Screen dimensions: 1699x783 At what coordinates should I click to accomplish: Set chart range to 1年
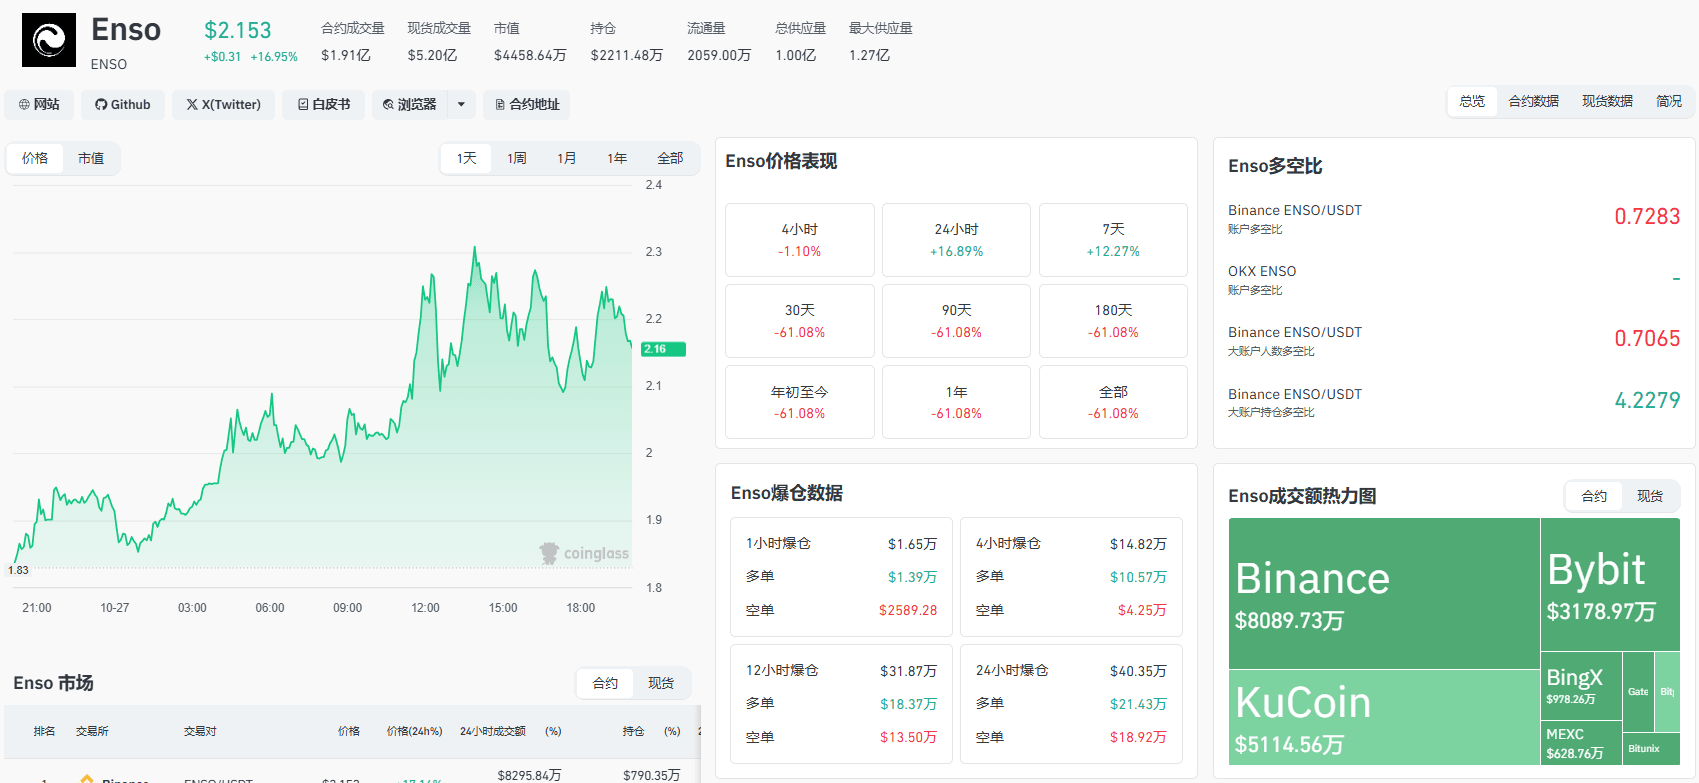(x=617, y=158)
